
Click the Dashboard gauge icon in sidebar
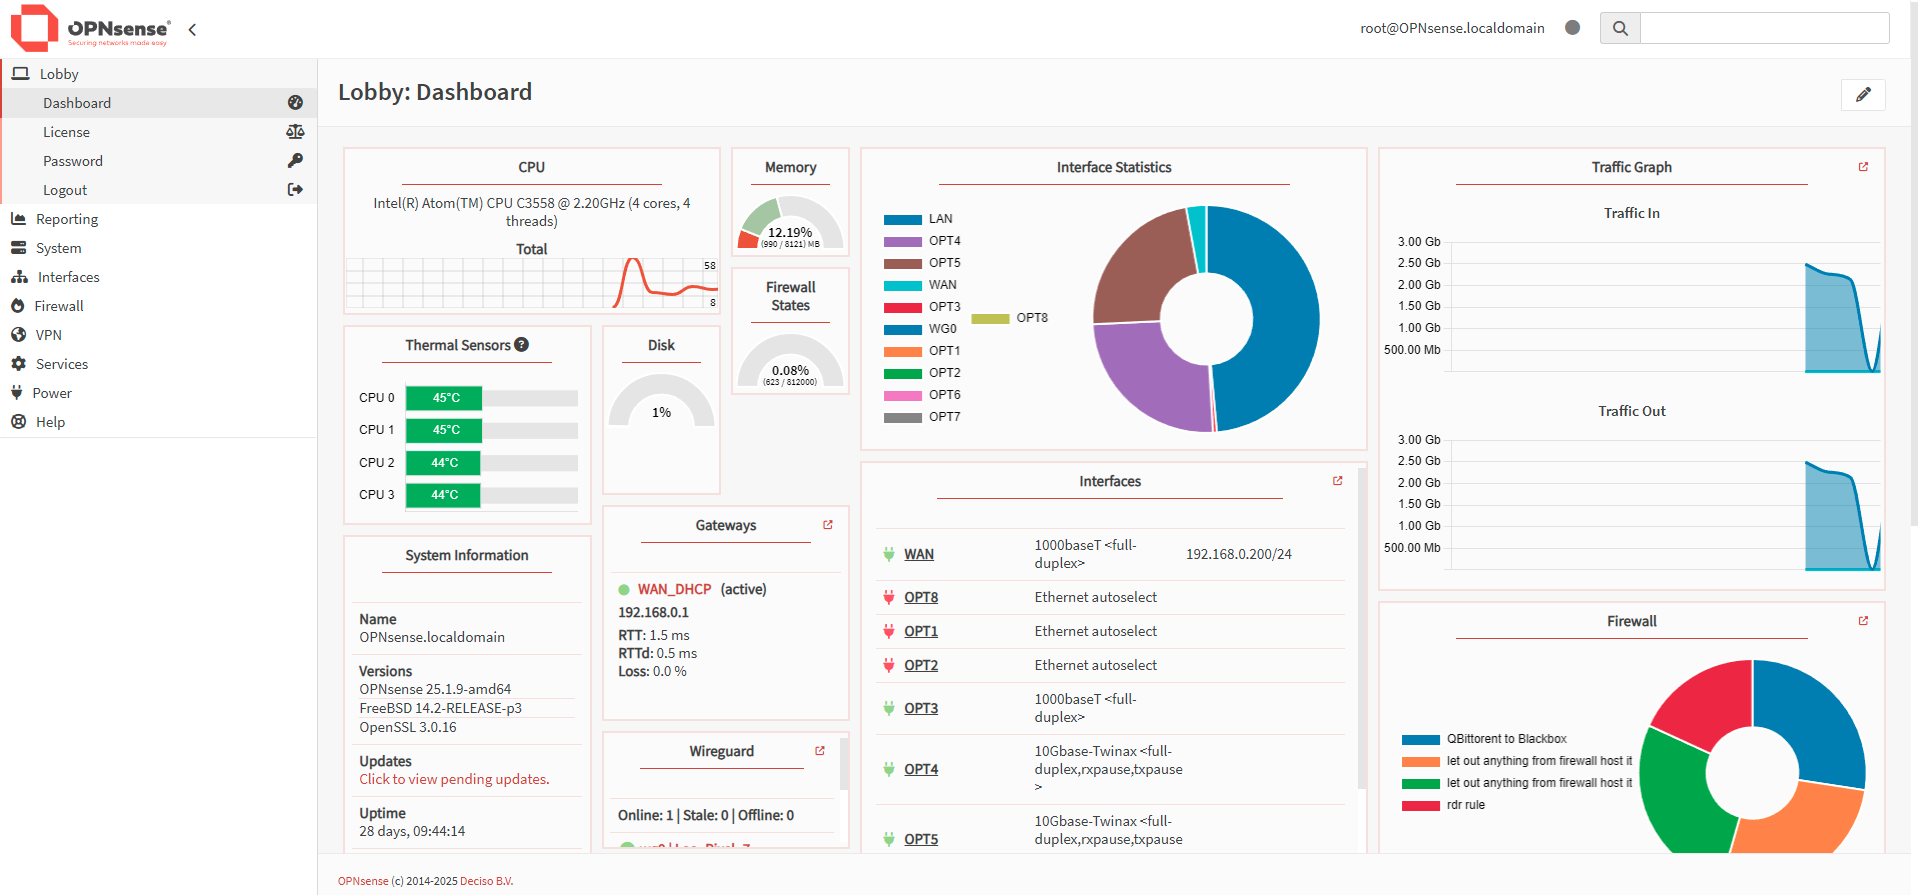click(295, 103)
